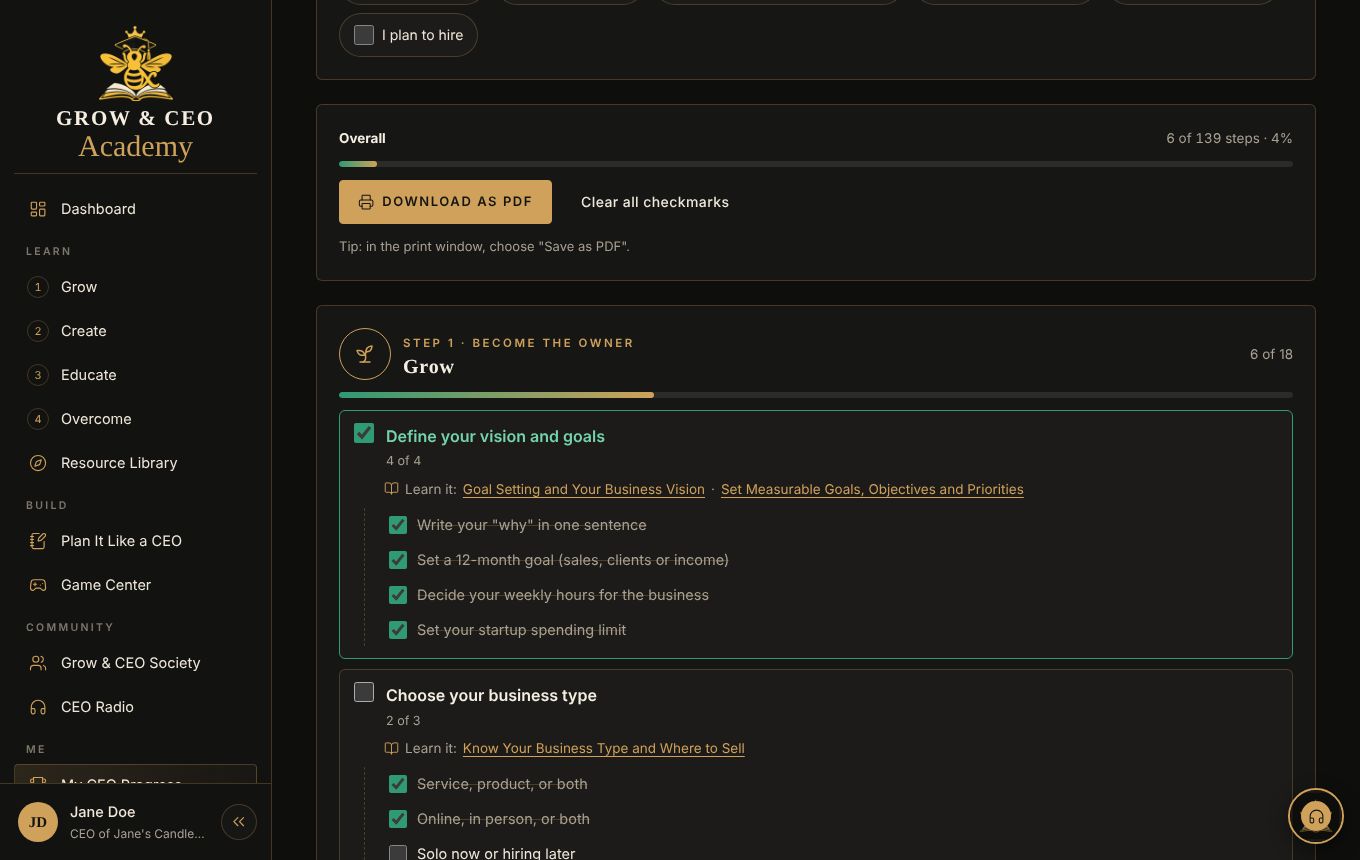Click the Grow & CEO Academy bee logo
The height and width of the screenshot is (860, 1360).
click(135, 64)
